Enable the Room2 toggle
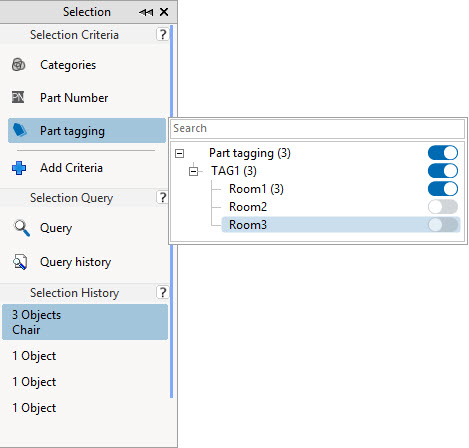 (x=443, y=207)
